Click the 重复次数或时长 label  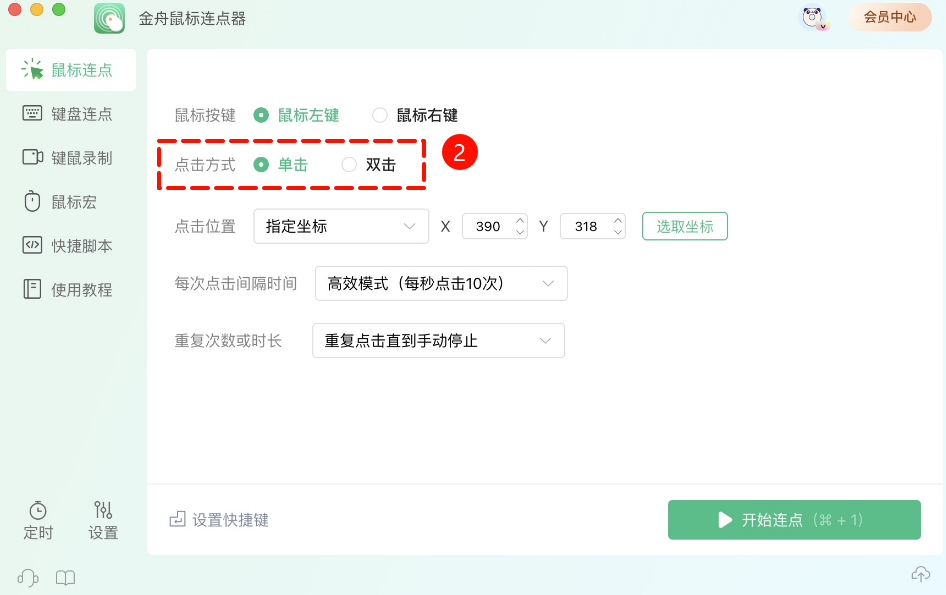coord(228,340)
